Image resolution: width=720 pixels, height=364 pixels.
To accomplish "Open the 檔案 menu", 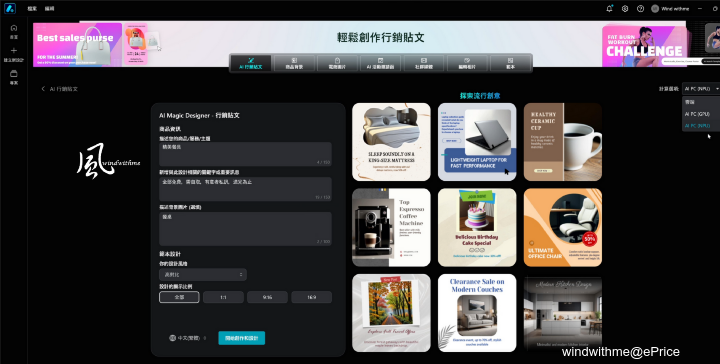I will click(32, 8).
